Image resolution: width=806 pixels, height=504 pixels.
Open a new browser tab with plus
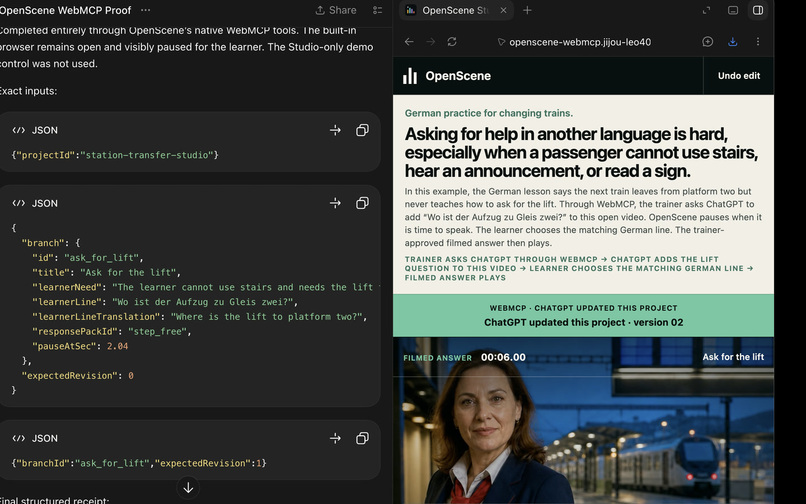point(527,10)
